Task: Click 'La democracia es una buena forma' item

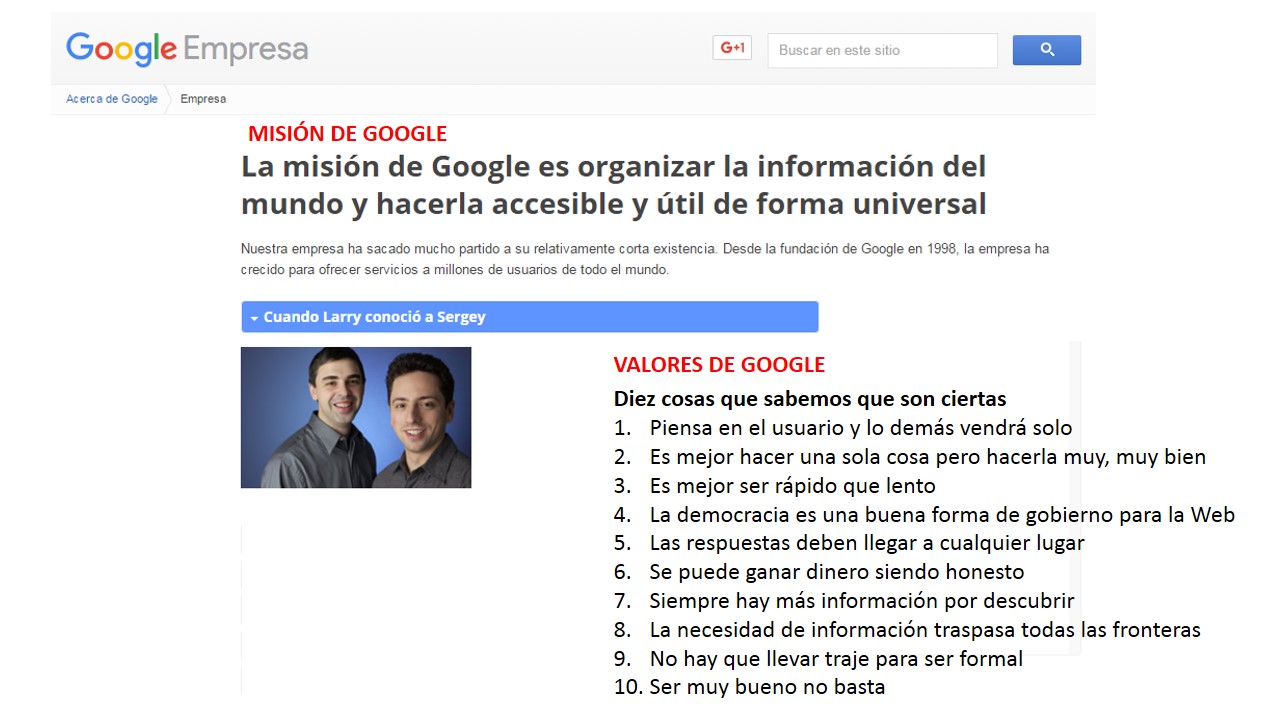Action: coord(942,515)
